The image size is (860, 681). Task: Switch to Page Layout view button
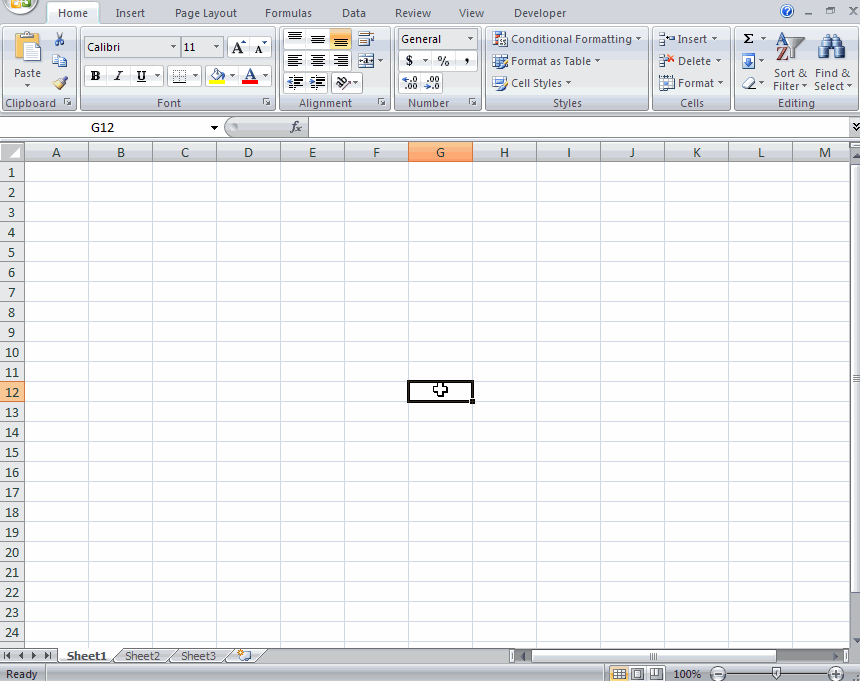637,674
